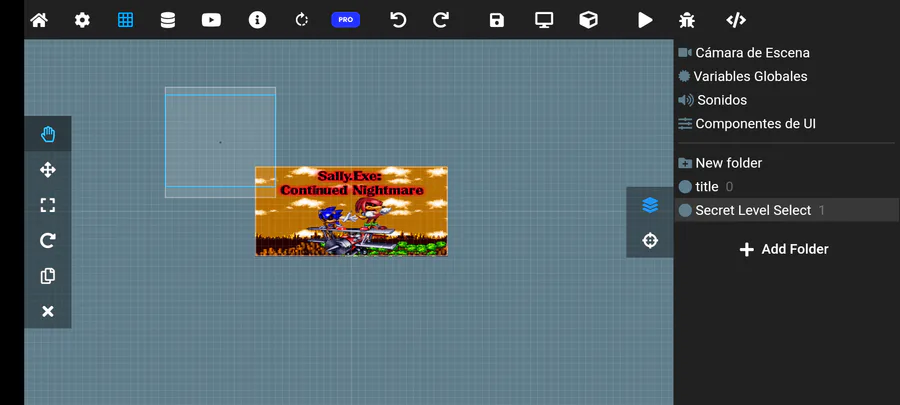The height and width of the screenshot is (405, 900).
Task: Center view with crosshair icon
Action: point(650,240)
